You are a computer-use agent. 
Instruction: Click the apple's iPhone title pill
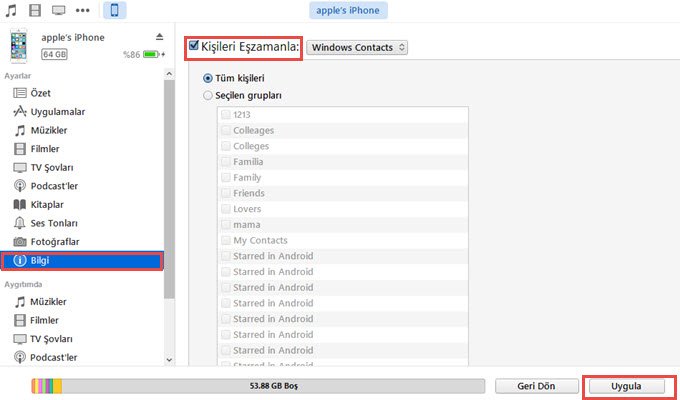348,10
